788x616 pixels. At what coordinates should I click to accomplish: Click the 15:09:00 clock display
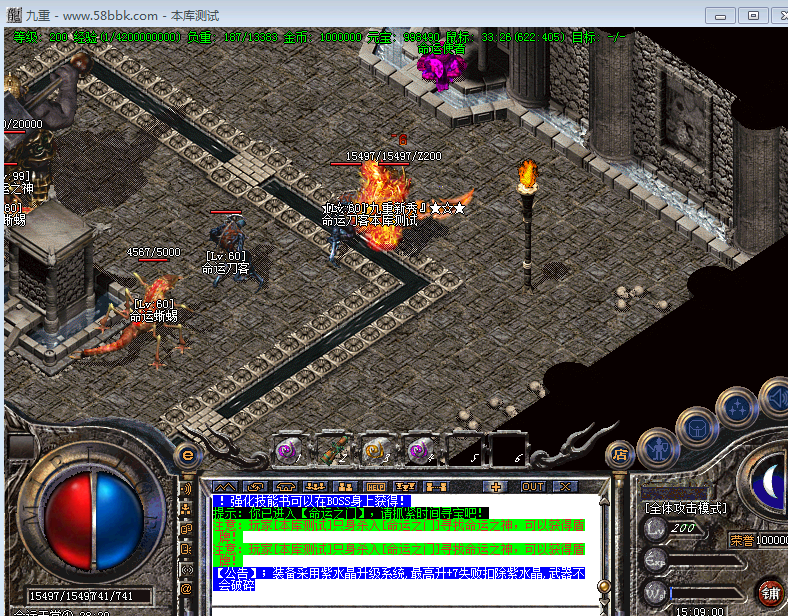pyautogui.click(x=700, y=611)
